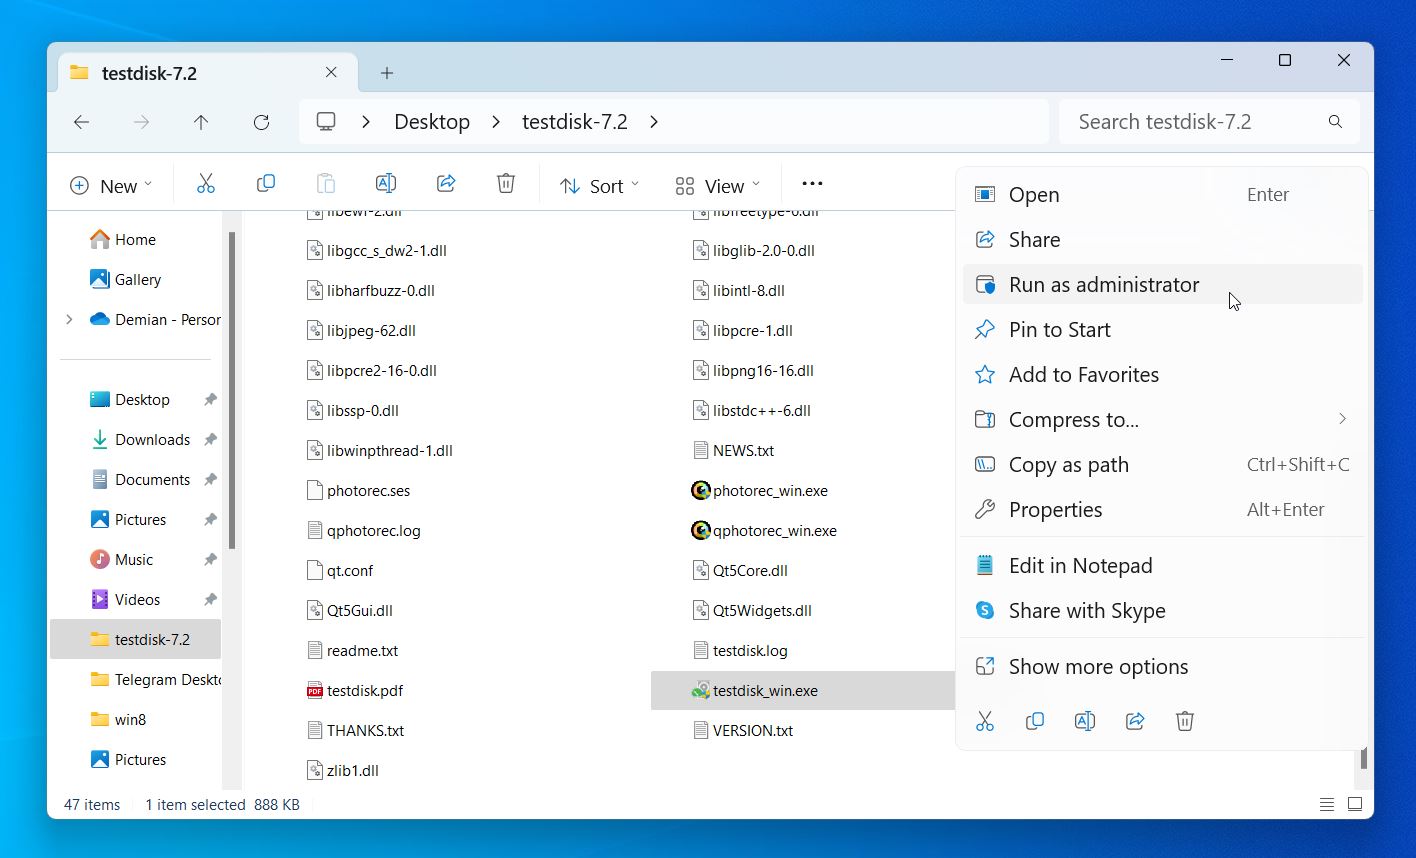Click the Cut icon in the context menu
The image size is (1416, 858).
(x=985, y=721)
